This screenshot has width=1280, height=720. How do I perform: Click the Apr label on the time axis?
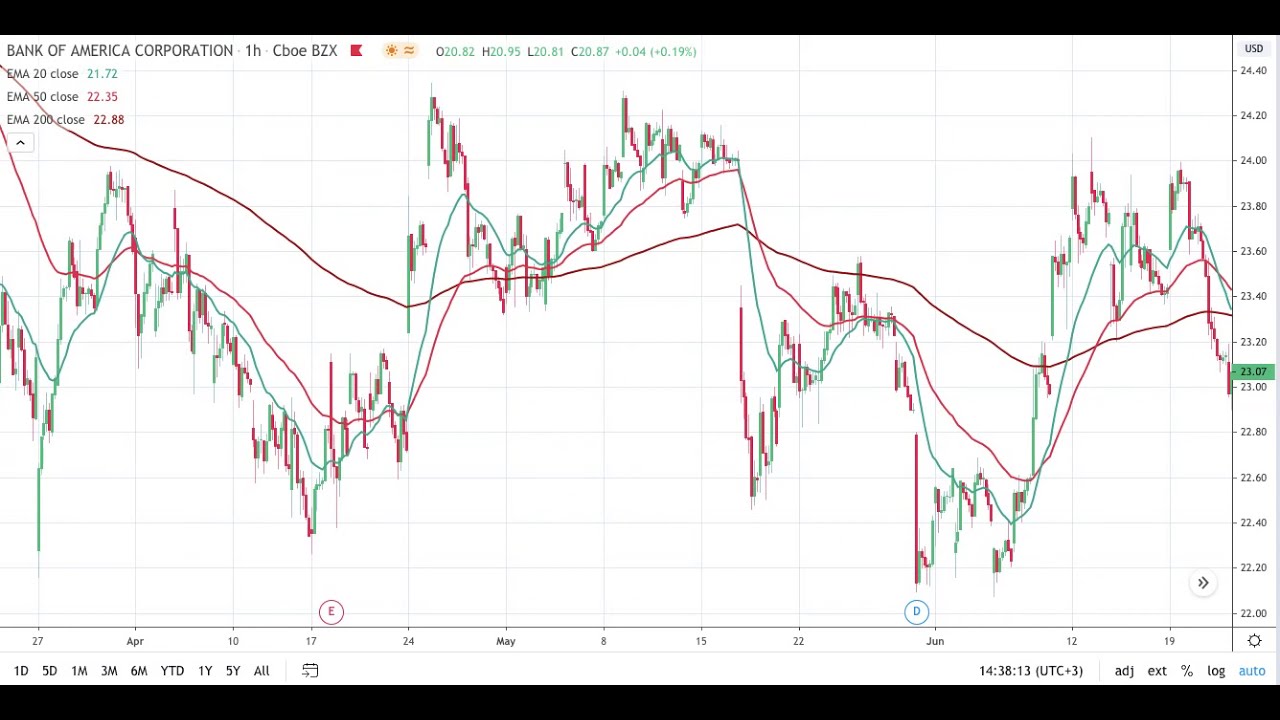135,641
